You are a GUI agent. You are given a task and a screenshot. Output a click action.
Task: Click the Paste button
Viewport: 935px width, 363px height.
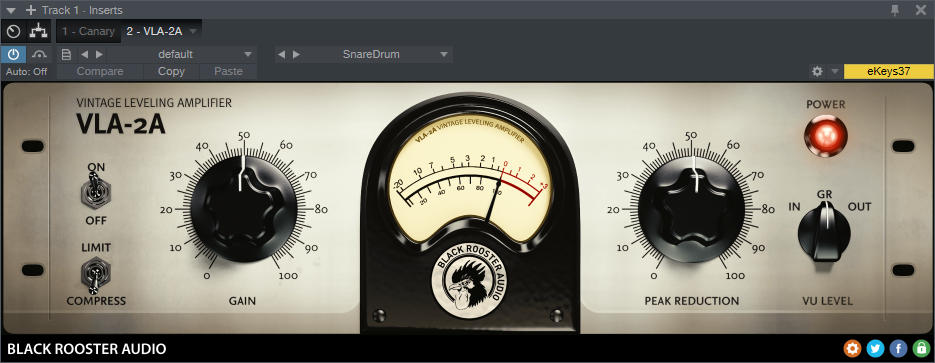tap(228, 72)
